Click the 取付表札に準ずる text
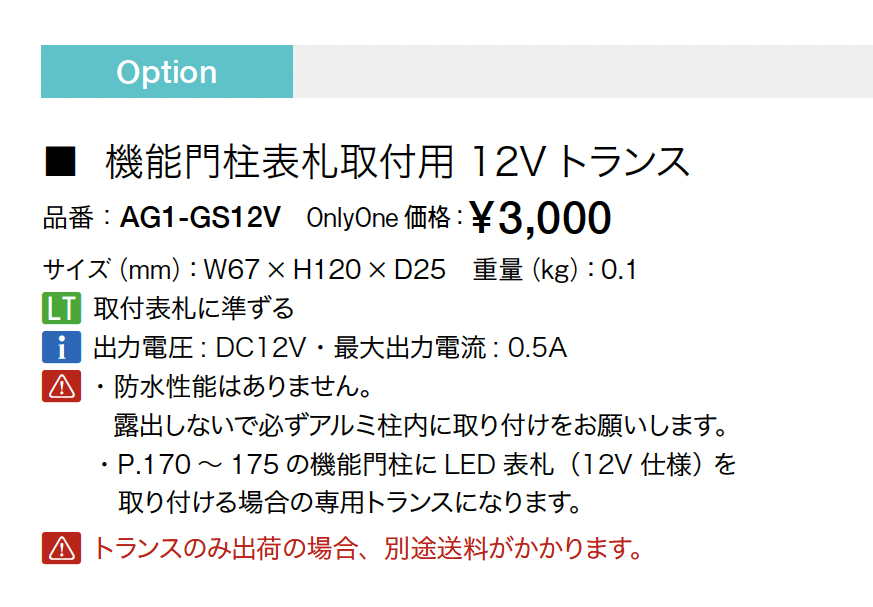This screenshot has width=873, height=607. pyautogui.click(x=193, y=308)
